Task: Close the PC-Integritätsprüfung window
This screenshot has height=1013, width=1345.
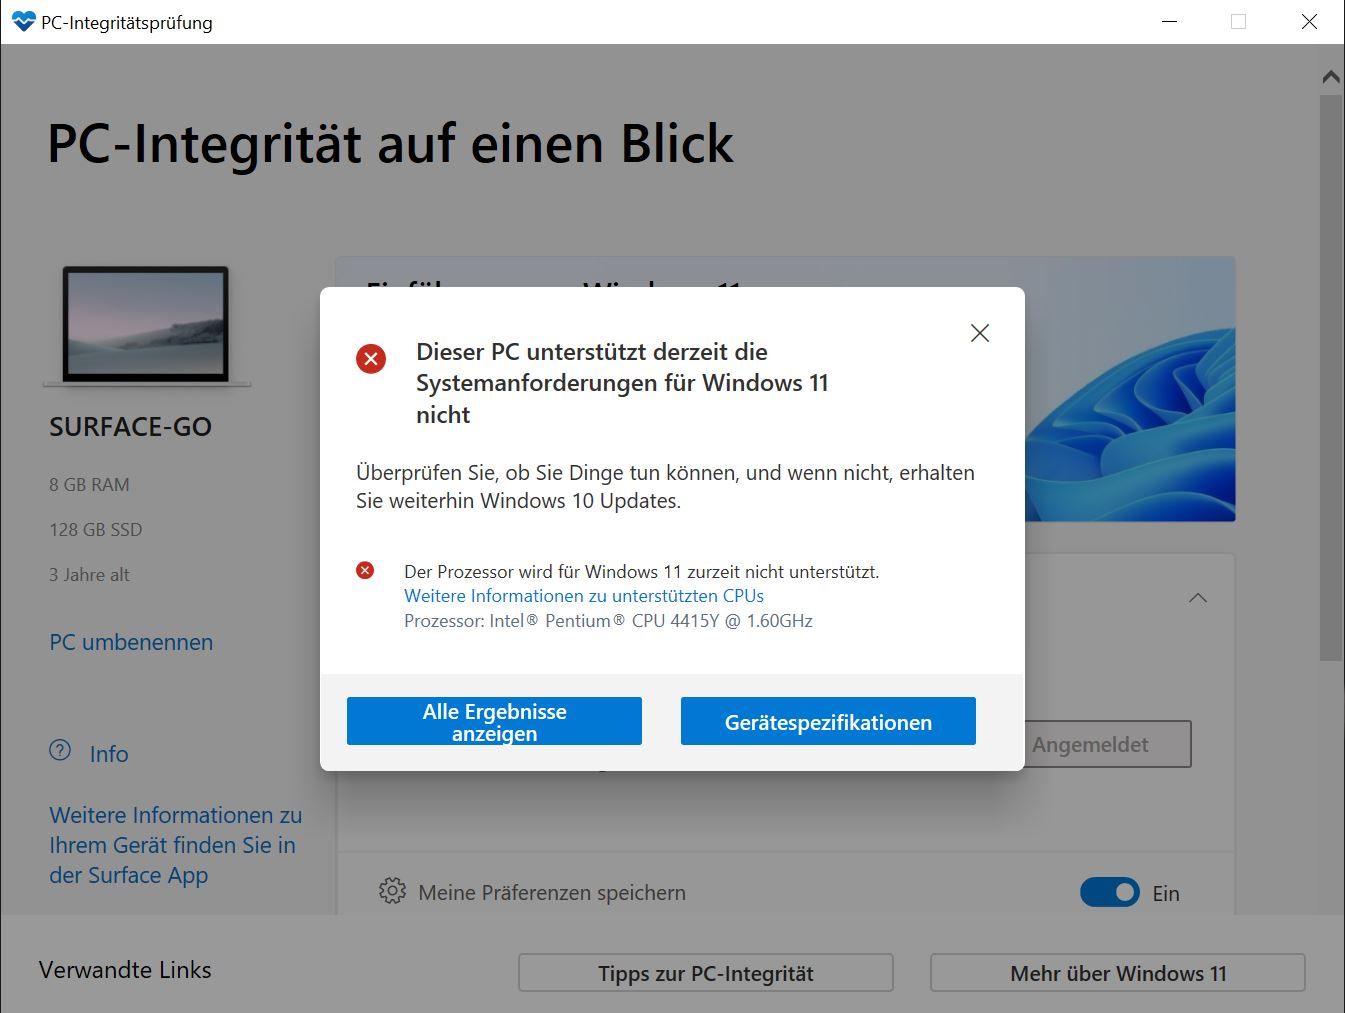Action: [x=1309, y=22]
